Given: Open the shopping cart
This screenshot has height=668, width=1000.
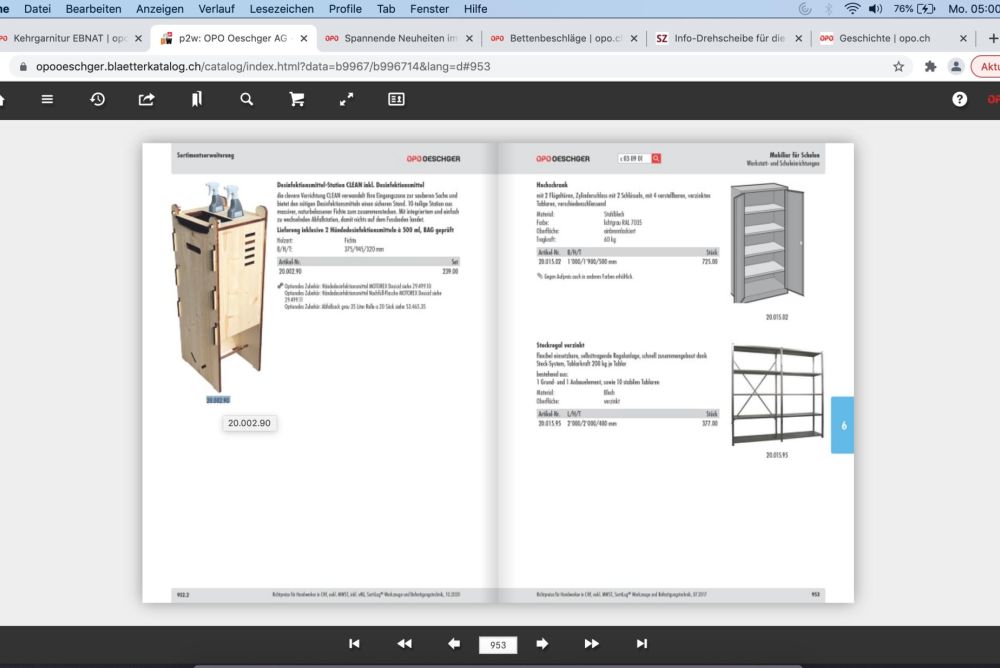Looking at the screenshot, I should [297, 99].
